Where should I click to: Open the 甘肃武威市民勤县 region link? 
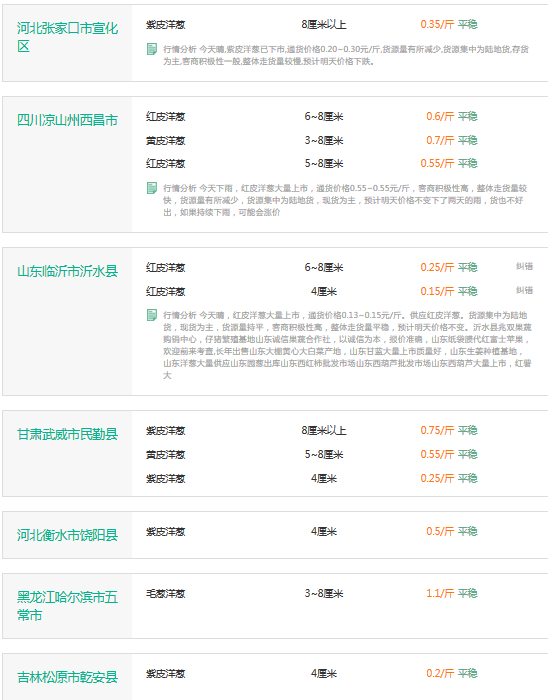(x=67, y=434)
